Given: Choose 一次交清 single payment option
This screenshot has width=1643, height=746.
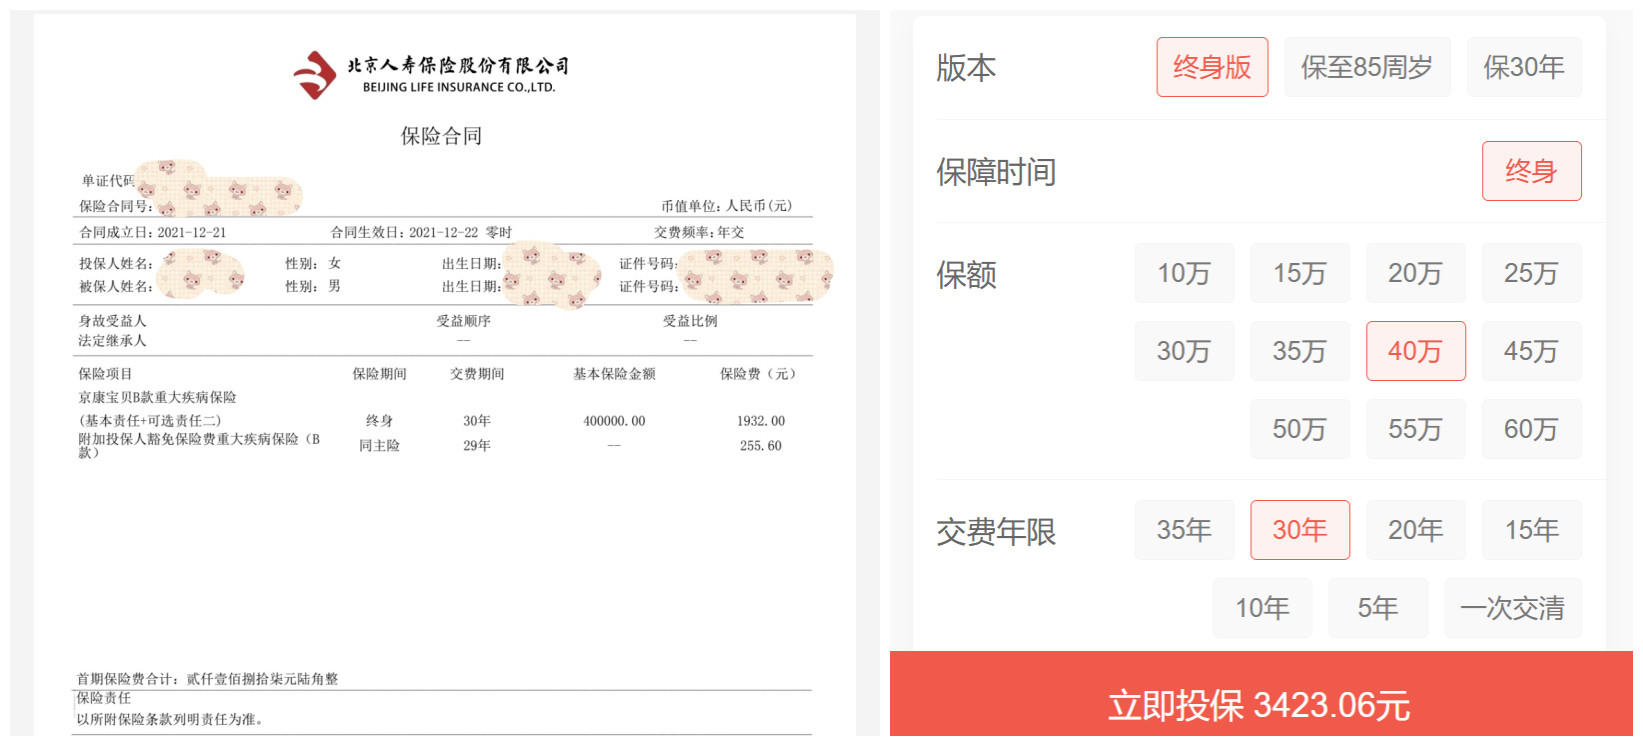Looking at the screenshot, I should click(x=1513, y=608).
